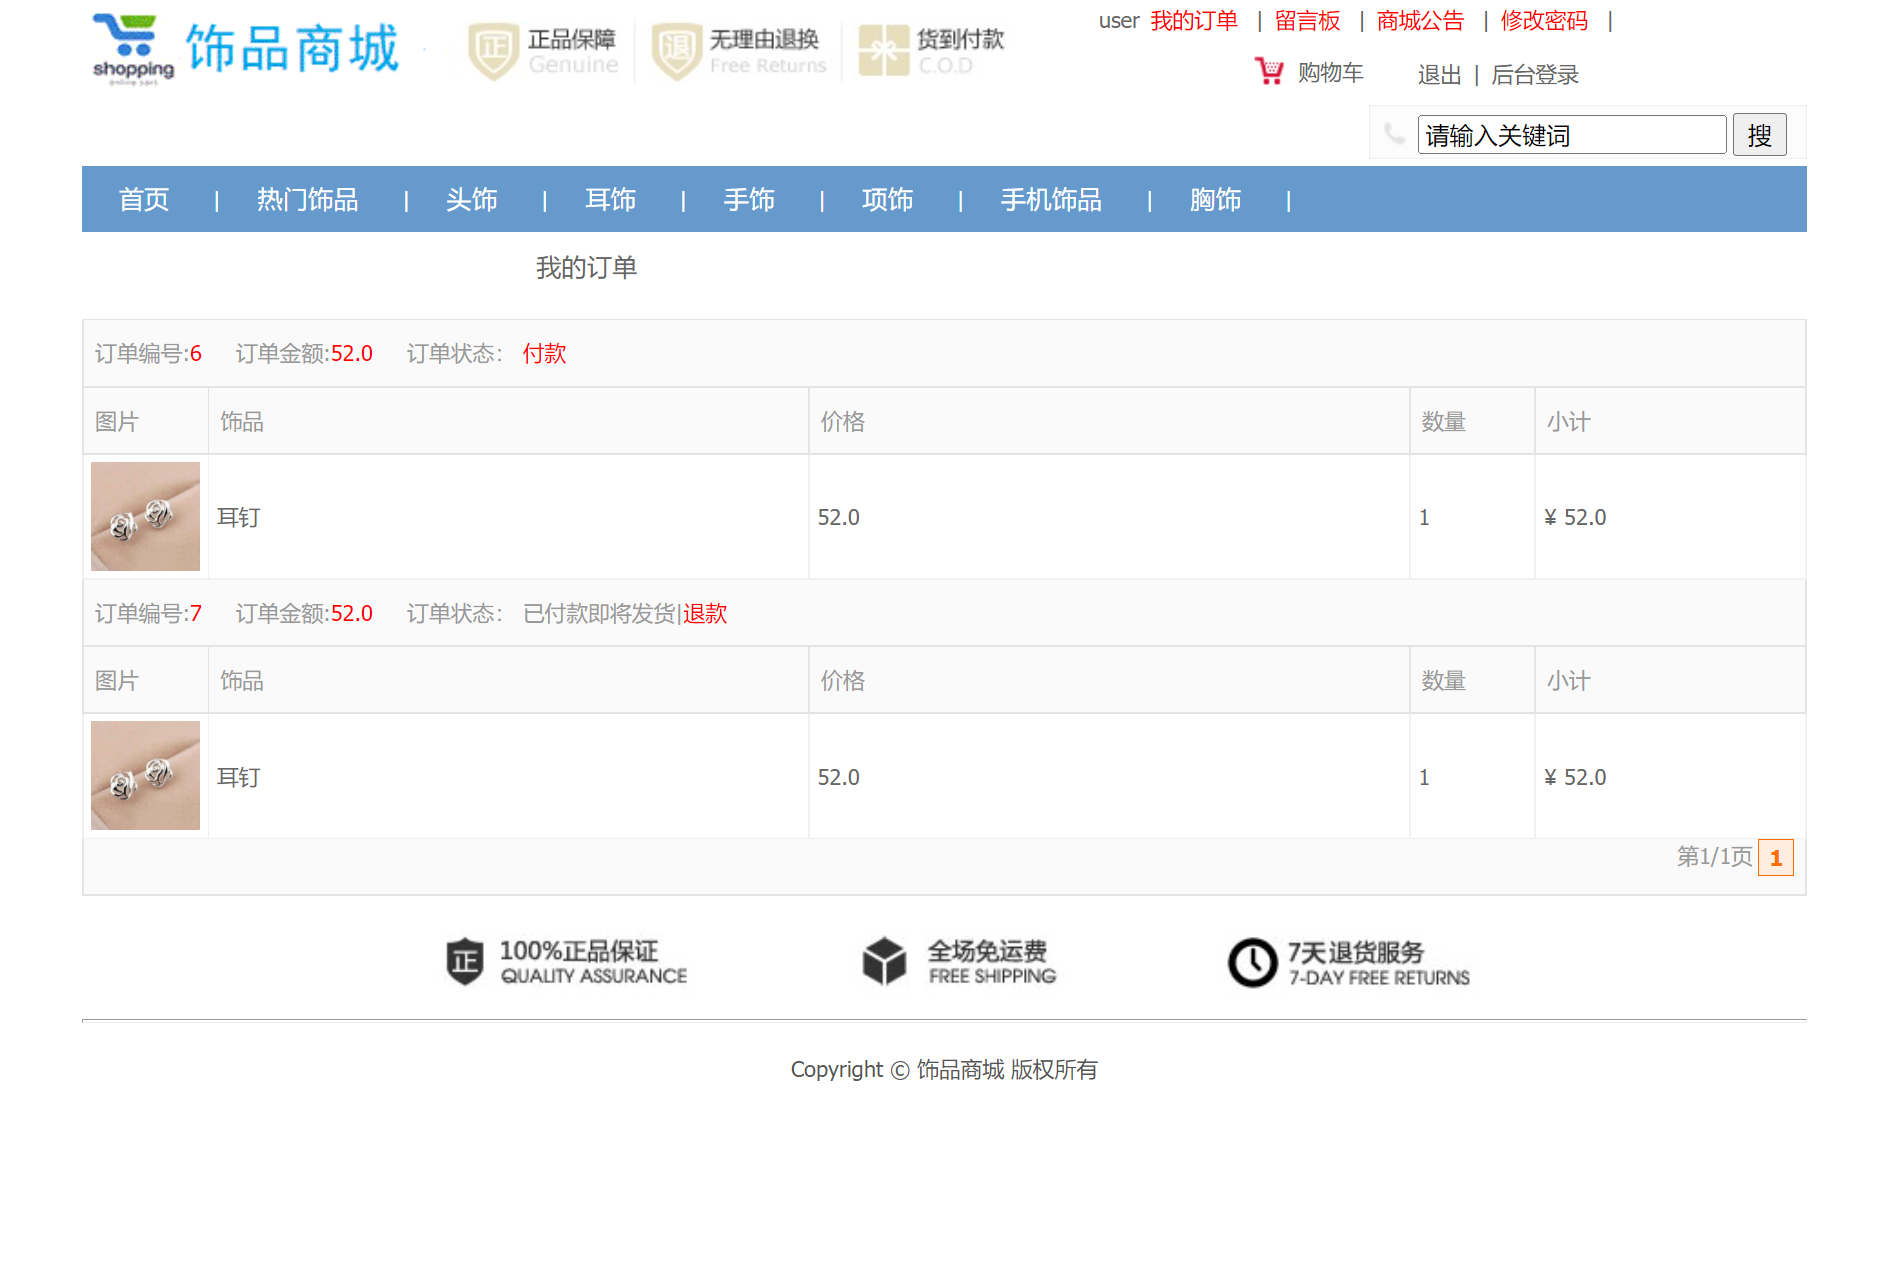This screenshot has height=1282, width=1879.
Task: Select page 1 in pagination
Action: click(x=1776, y=858)
